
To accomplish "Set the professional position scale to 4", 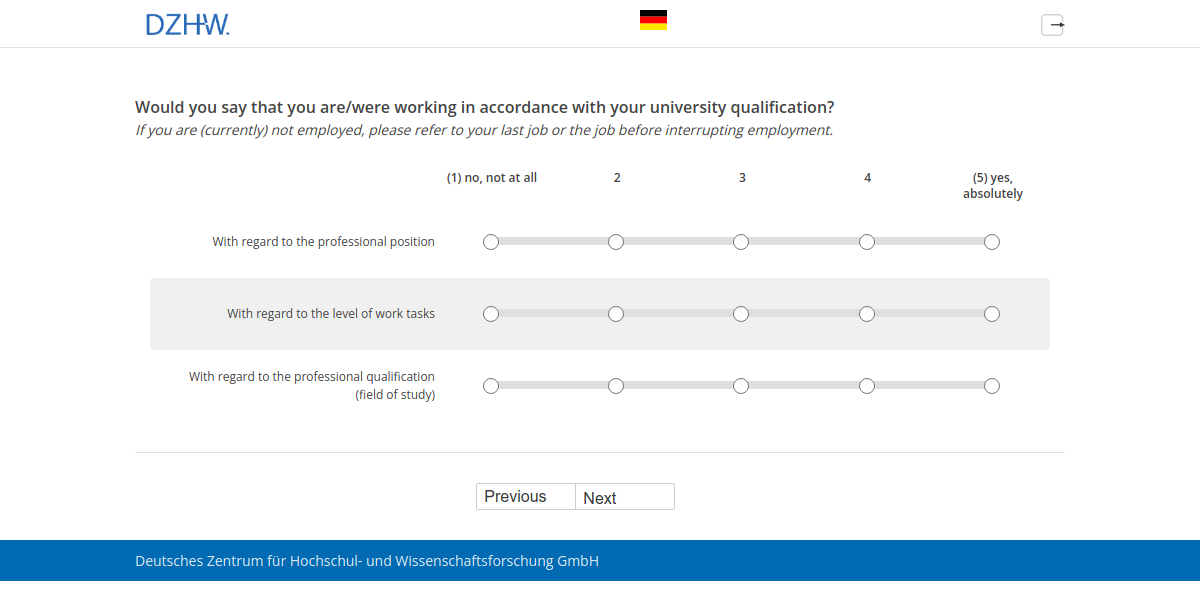I will point(867,241).
